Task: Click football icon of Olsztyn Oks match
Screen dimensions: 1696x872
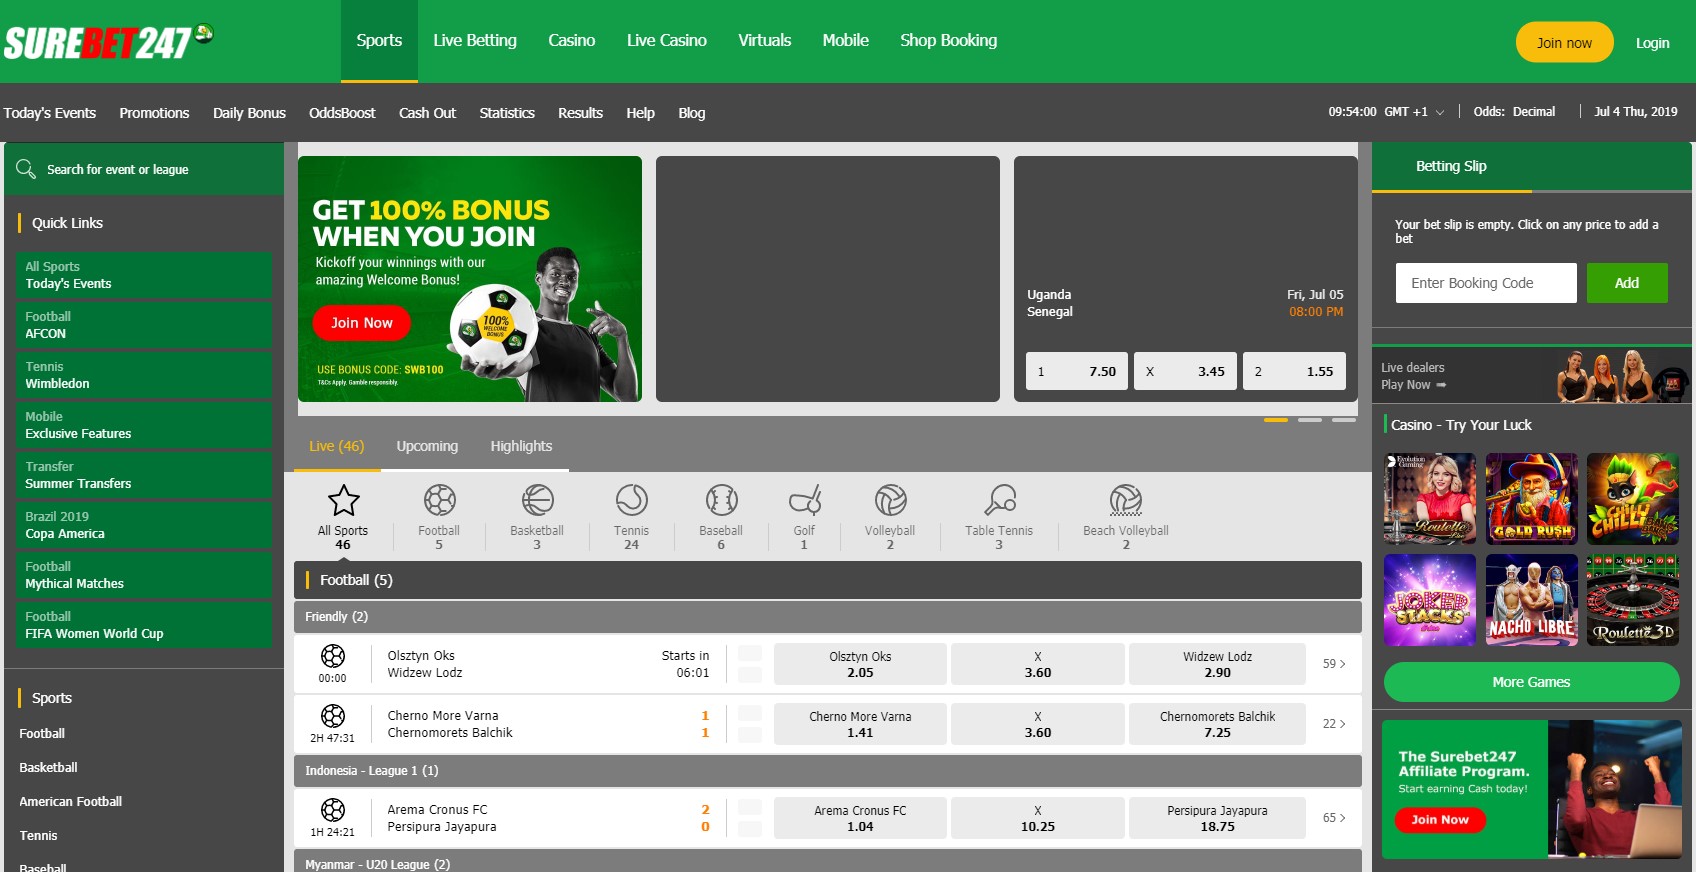Action: [333, 656]
